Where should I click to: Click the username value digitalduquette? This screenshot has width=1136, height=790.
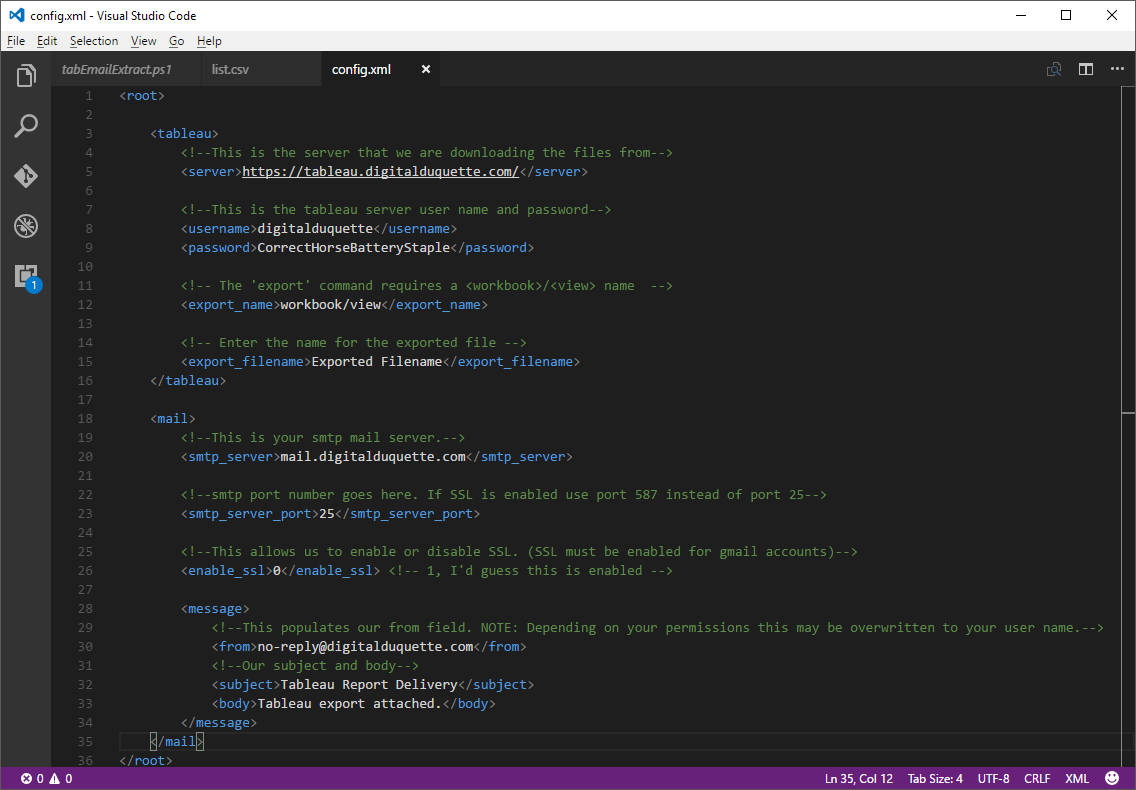[315, 228]
